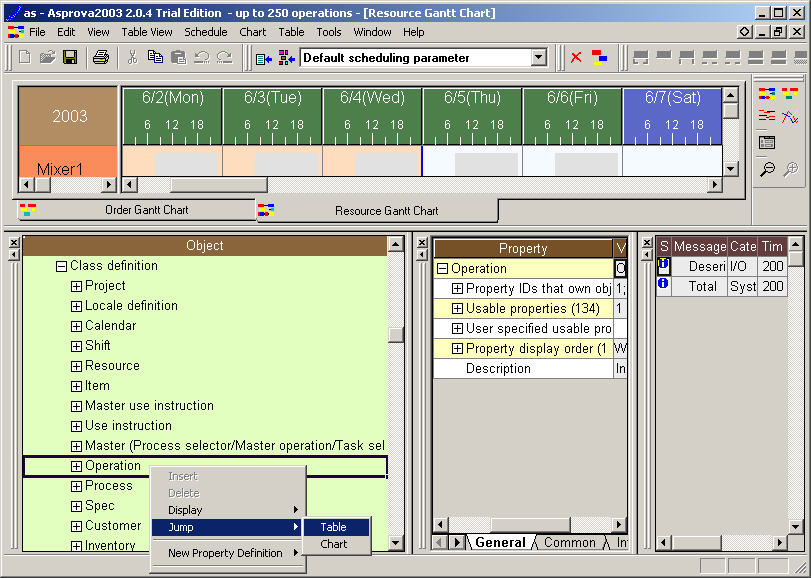Click the 6/7(Sat) date header

672,116
